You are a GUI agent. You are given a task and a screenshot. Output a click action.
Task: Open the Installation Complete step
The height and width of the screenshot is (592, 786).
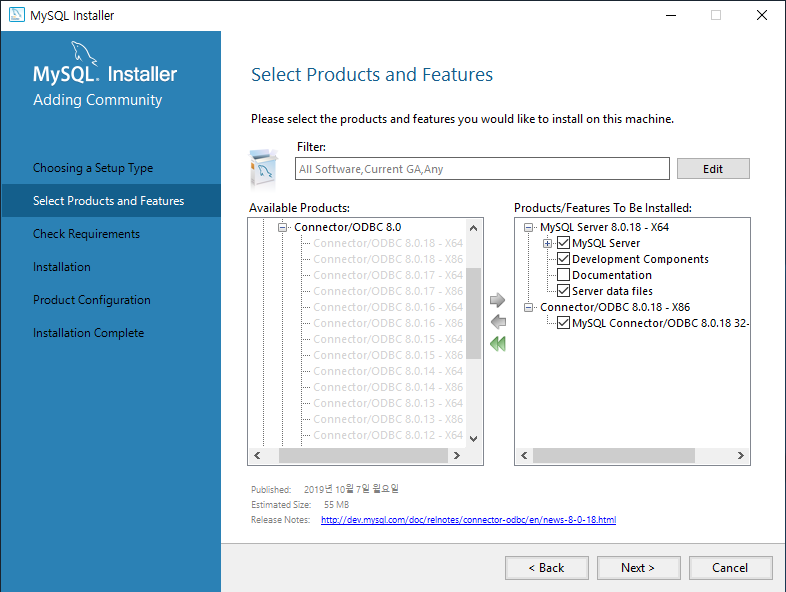[x=88, y=333]
